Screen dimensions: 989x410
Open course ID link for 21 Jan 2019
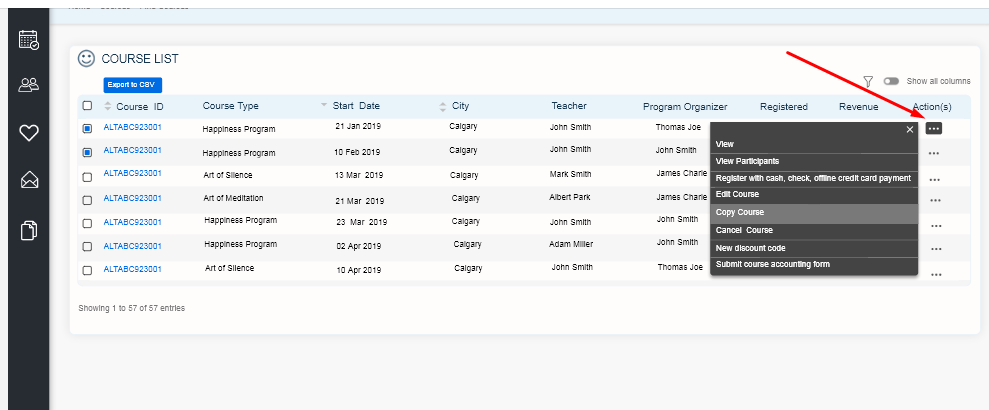(x=132, y=127)
